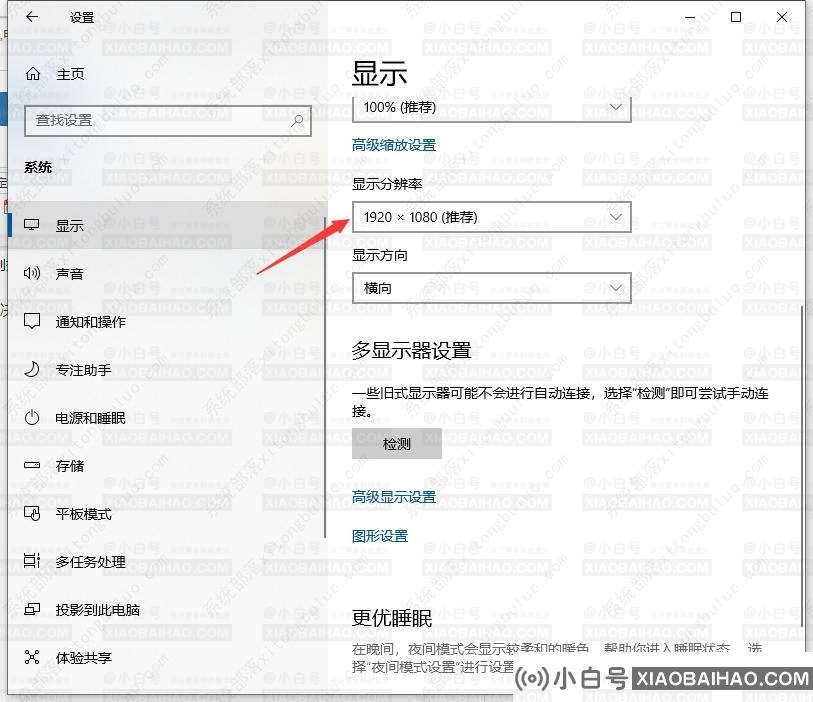Viewport: 813px width, 702px height.
Task: Select the 多任务处理 icon
Action: 32,561
